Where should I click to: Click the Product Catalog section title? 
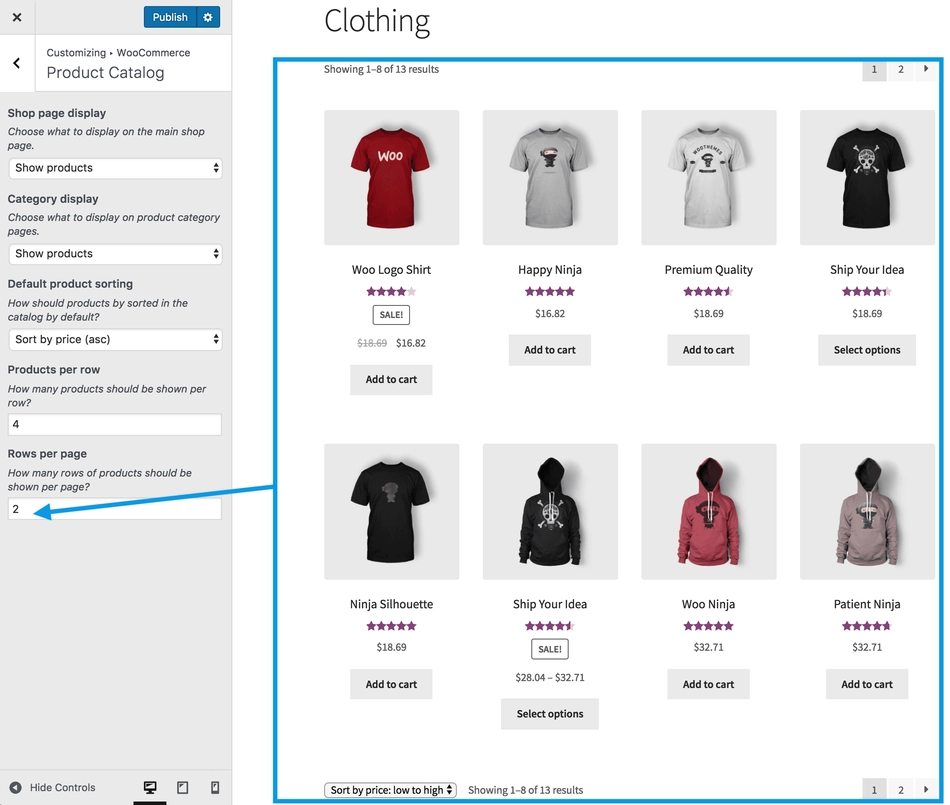(105, 73)
